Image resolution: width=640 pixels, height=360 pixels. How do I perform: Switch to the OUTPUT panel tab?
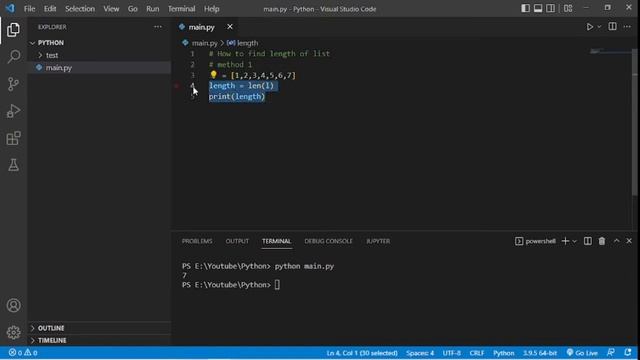(x=237, y=241)
